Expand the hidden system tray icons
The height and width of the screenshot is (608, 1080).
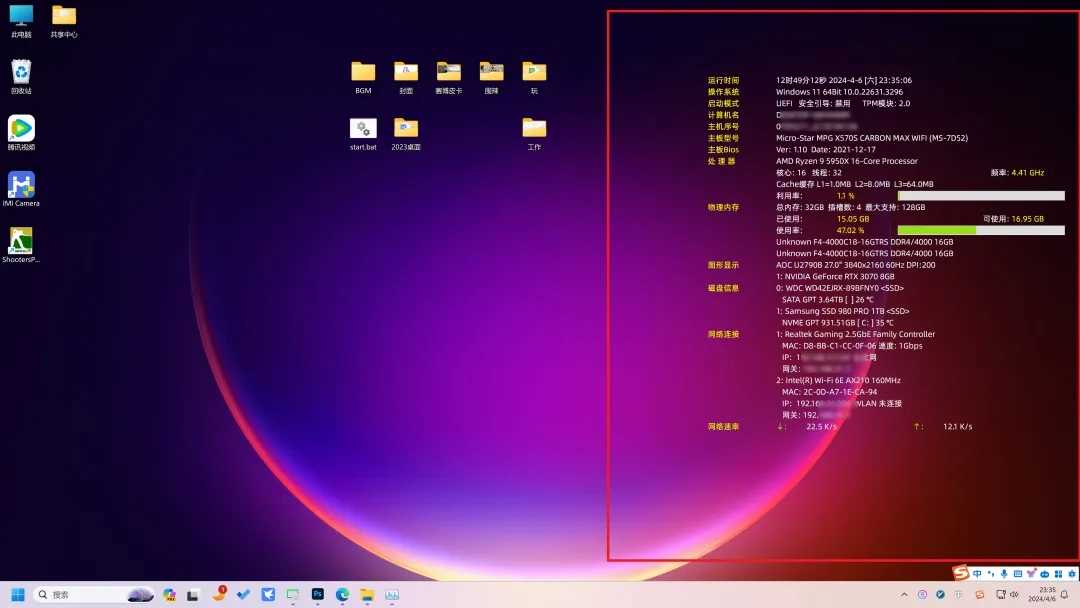pos(905,593)
